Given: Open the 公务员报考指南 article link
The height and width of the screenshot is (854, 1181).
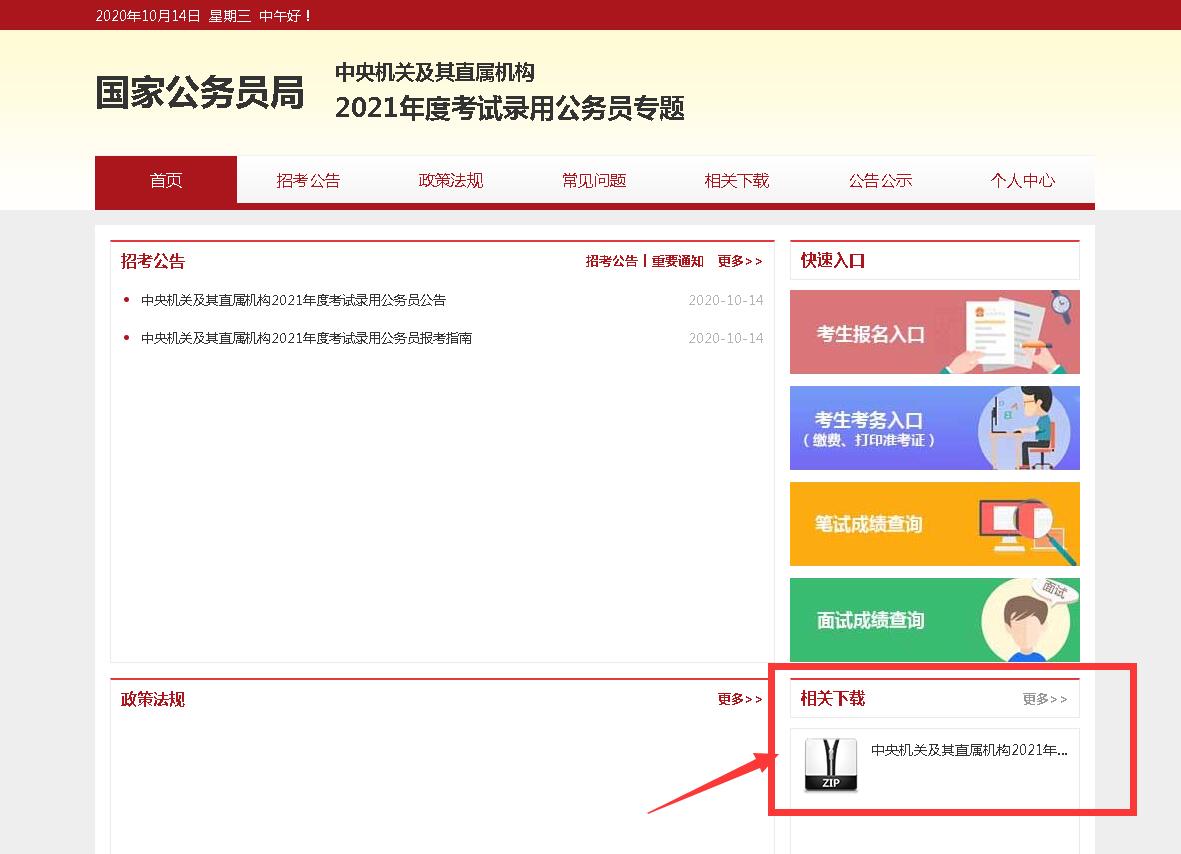Looking at the screenshot, I should (306, 338).
